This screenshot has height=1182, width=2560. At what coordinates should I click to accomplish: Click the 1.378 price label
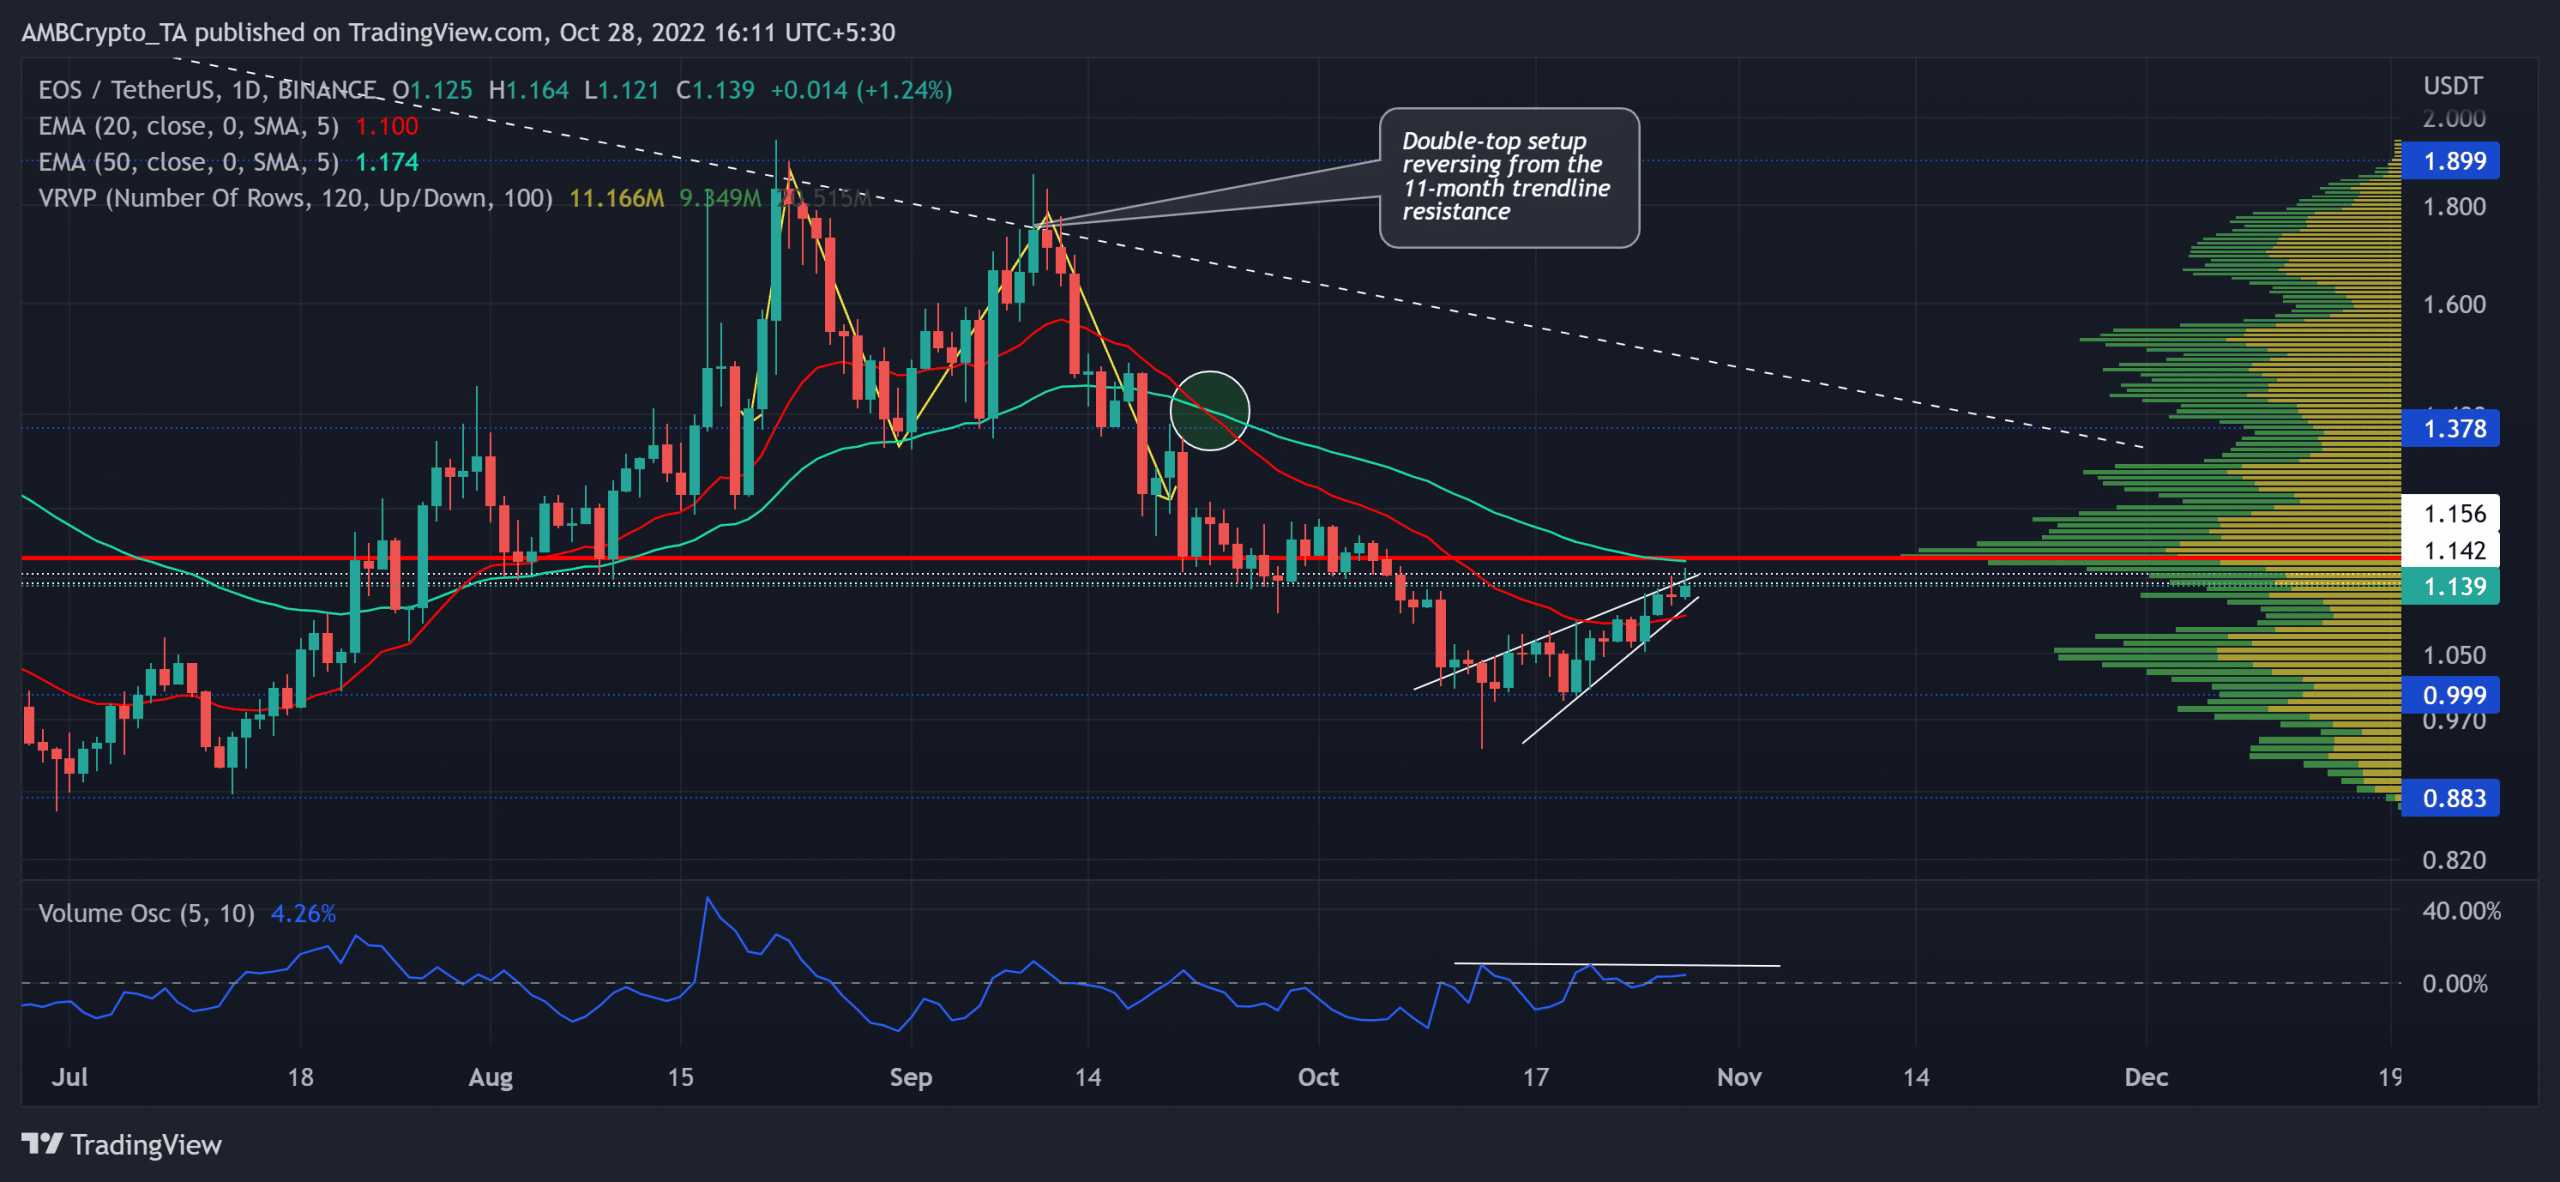pos(2449,429)
